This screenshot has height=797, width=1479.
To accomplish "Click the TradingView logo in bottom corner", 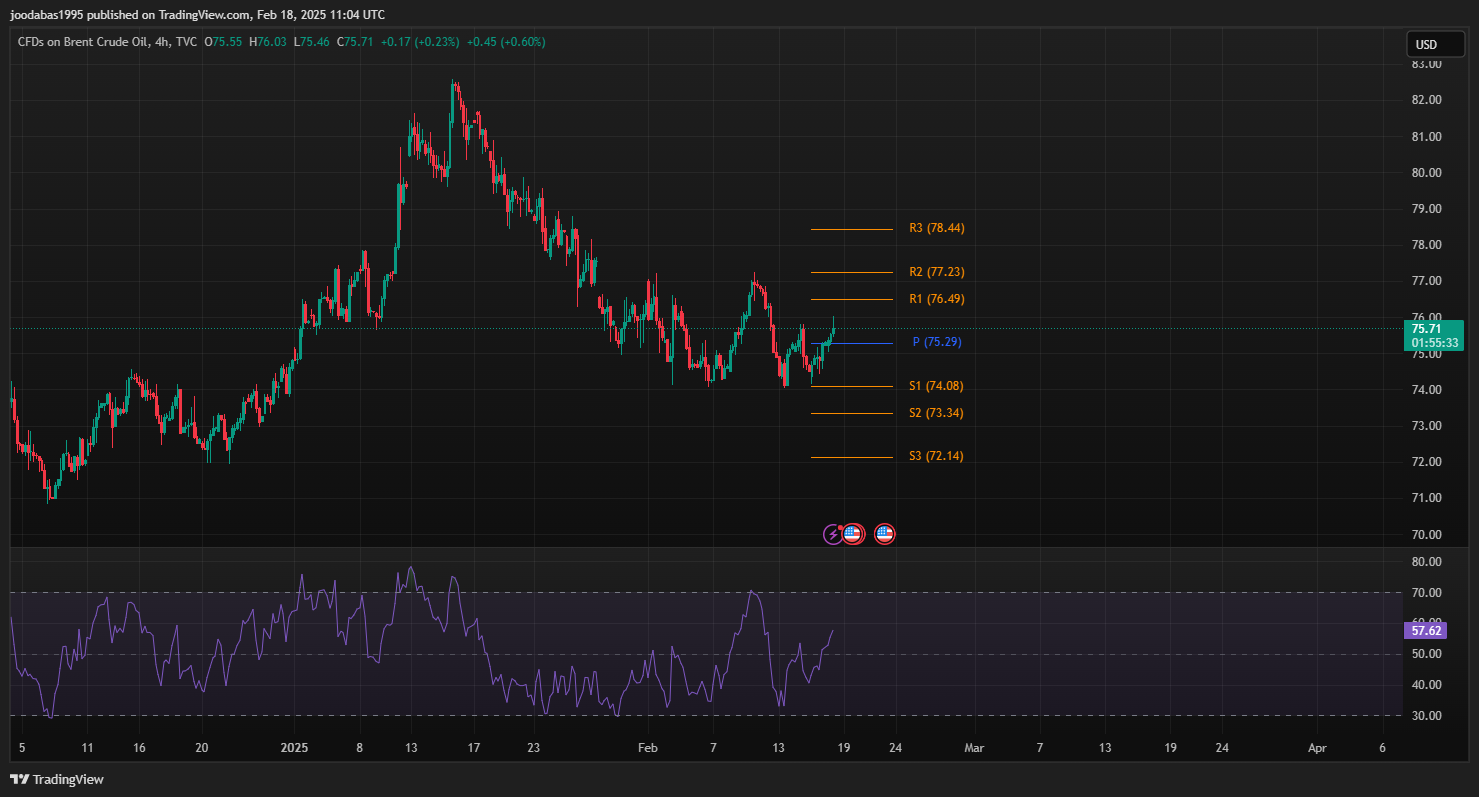I will click(57, 779).
